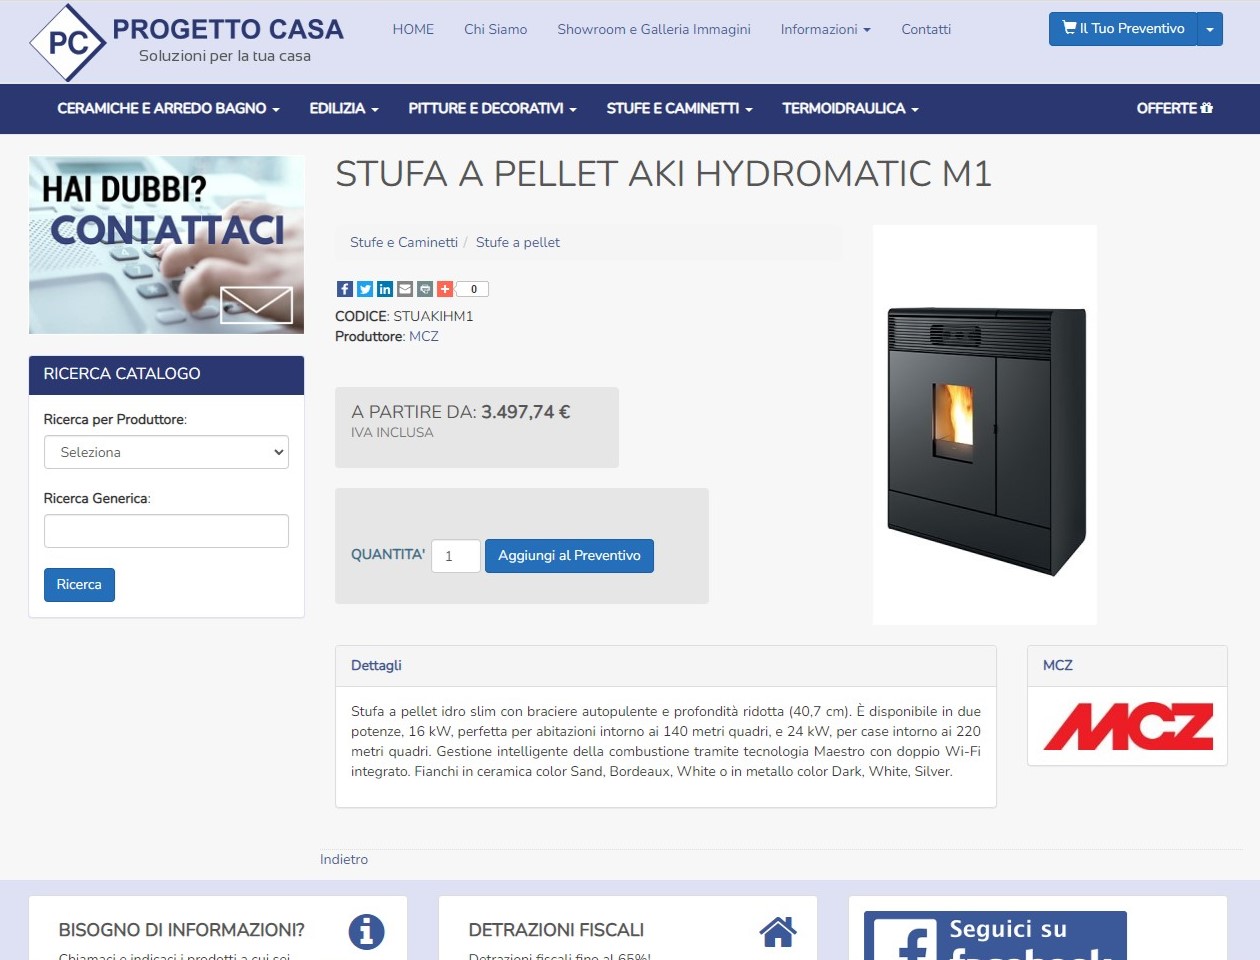Image resolution: width=1260 pixels, height=960 pixels.
Task: Open Ceramiche e Arredo Bagno menu
Action: click(x=168, y=108)
